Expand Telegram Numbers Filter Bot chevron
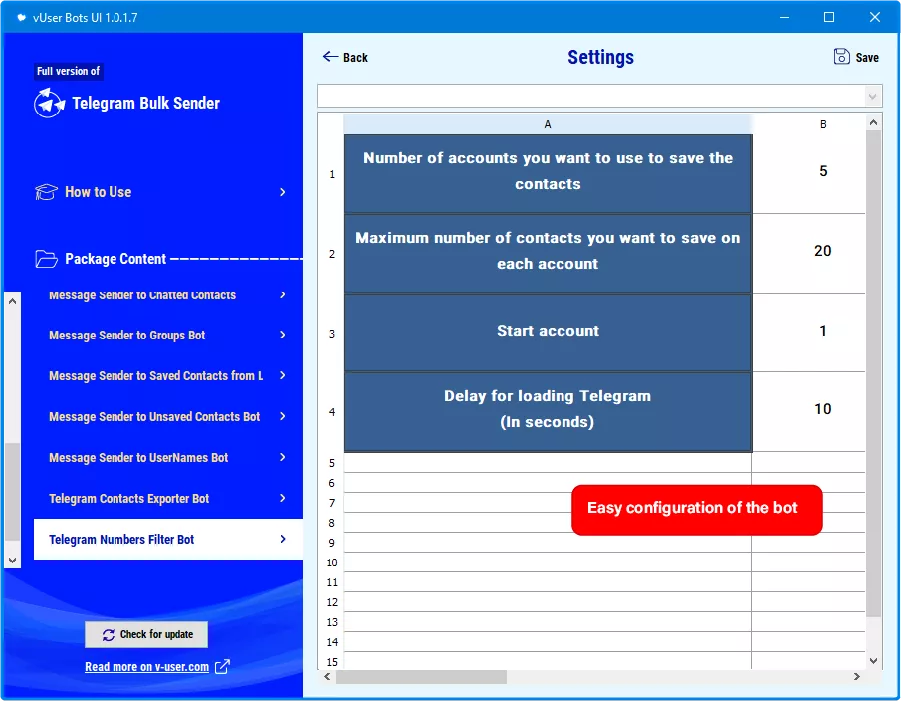 point(283,539)
